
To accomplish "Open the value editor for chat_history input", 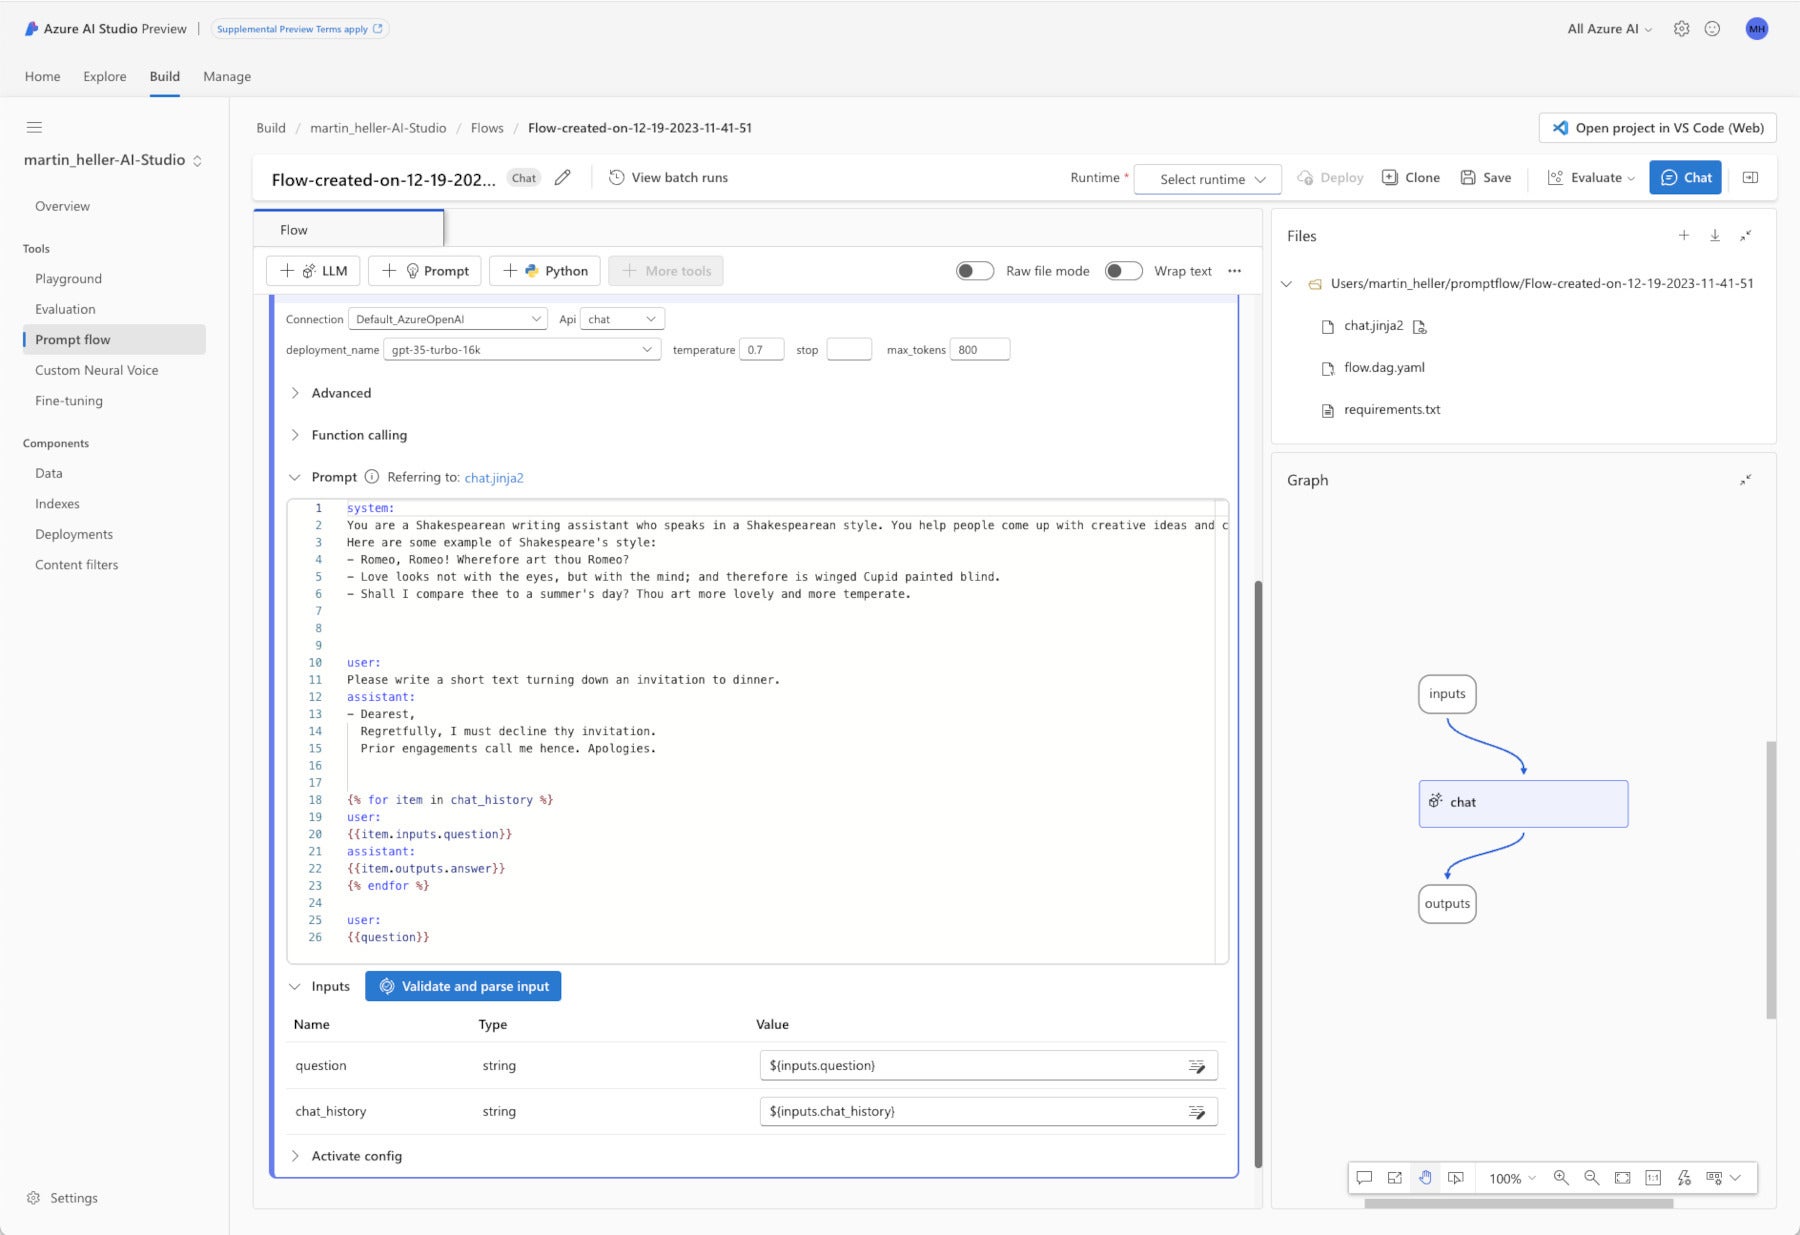I will tap(1197, 1113).
